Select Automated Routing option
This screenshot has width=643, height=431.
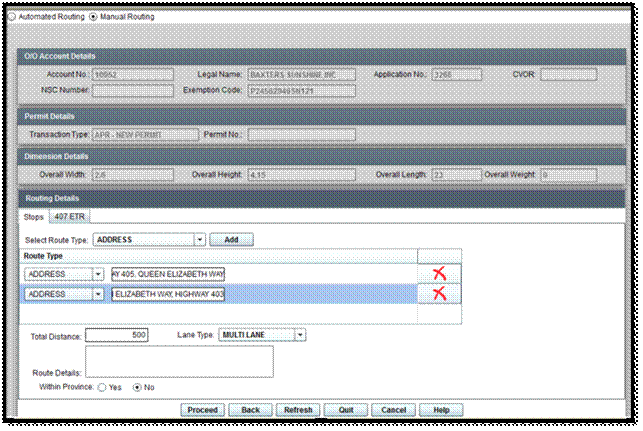[12, 17]
